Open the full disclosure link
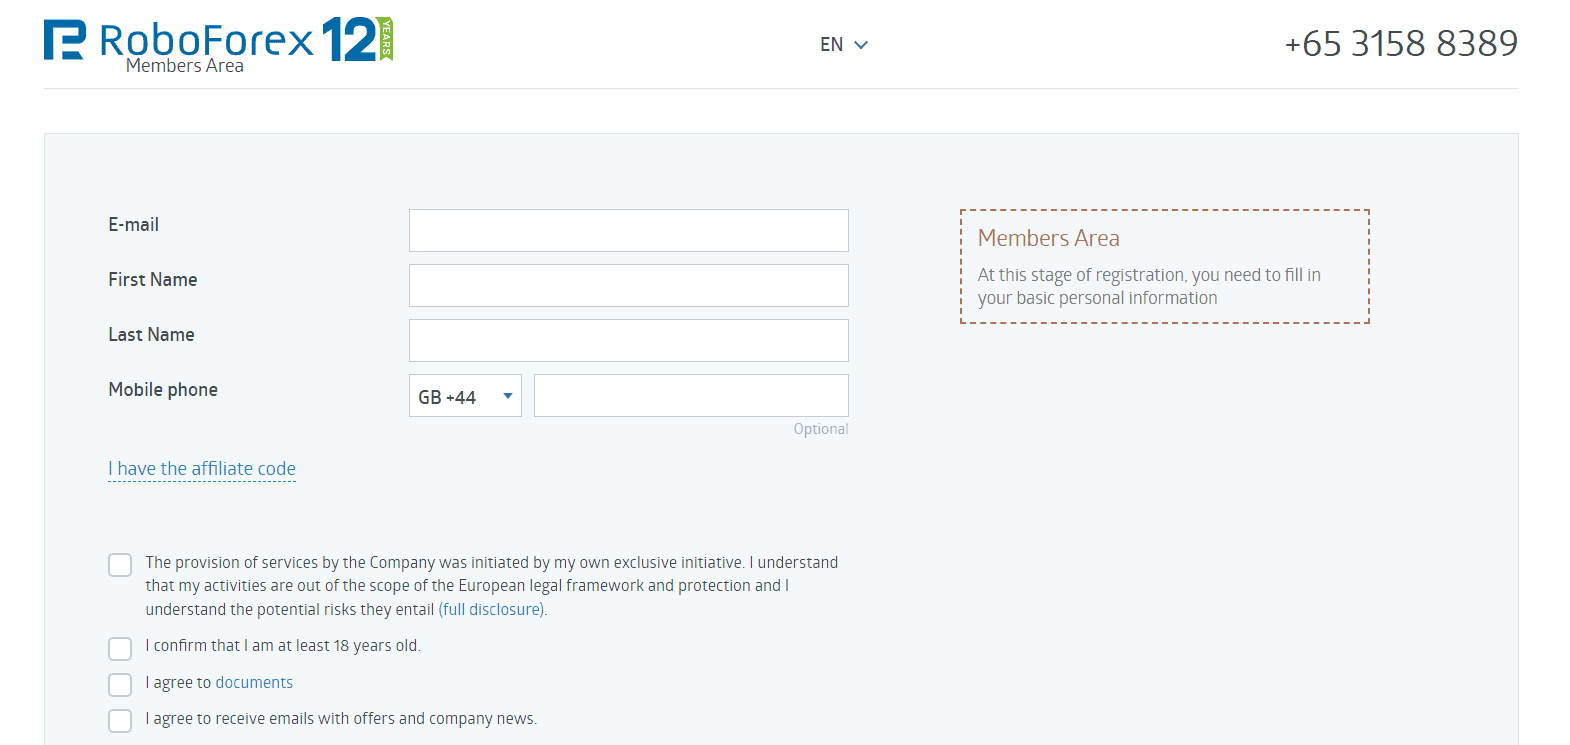This screenshot has width=1570, height=745. pos(492,609)
